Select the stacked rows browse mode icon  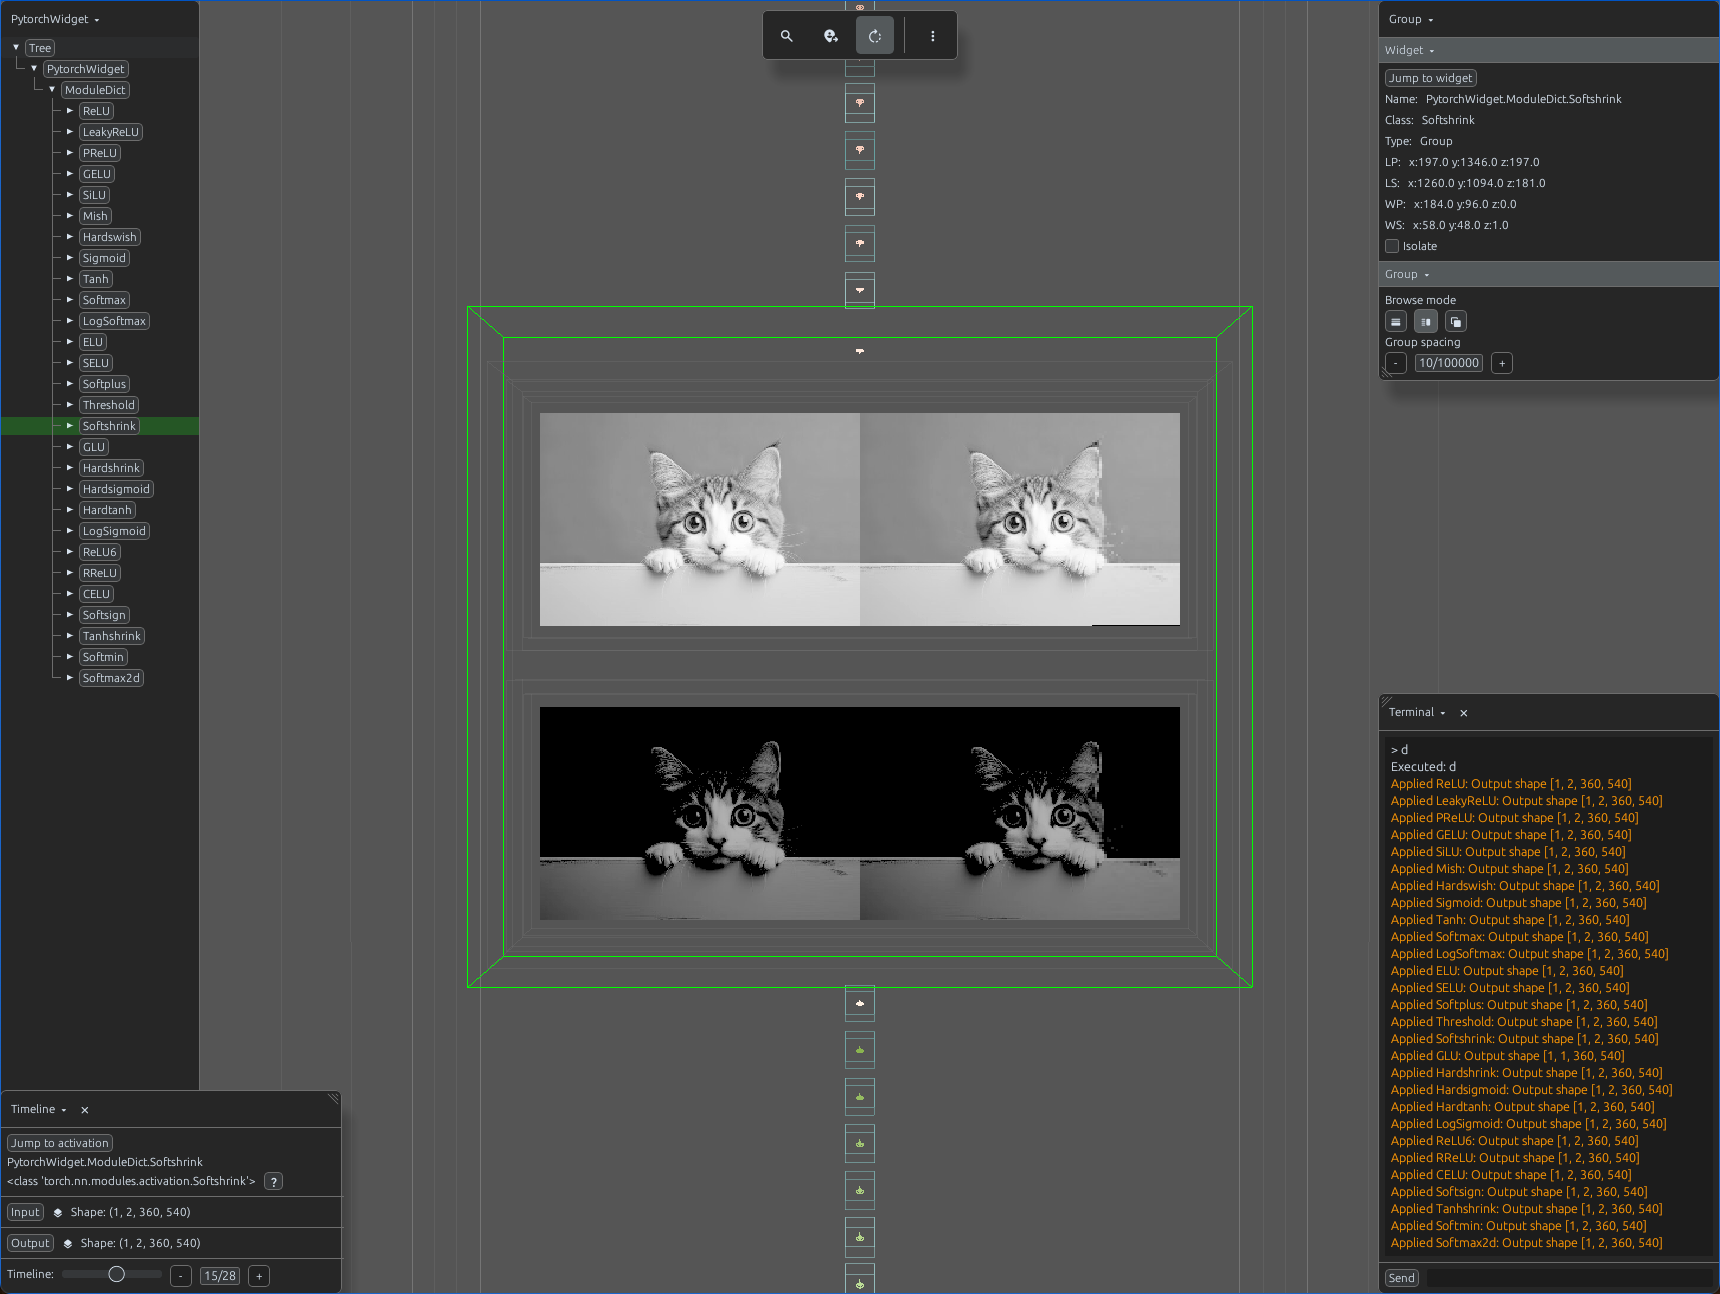pos(1396,322)
